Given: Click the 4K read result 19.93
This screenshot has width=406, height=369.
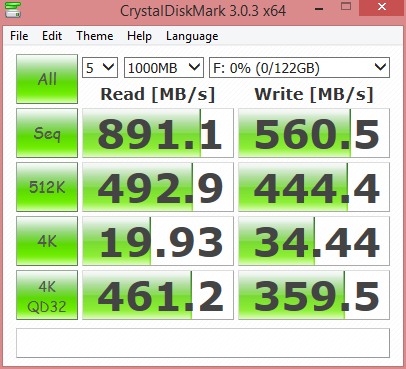Looking at the screenshot, I should (x=158, y=241).
